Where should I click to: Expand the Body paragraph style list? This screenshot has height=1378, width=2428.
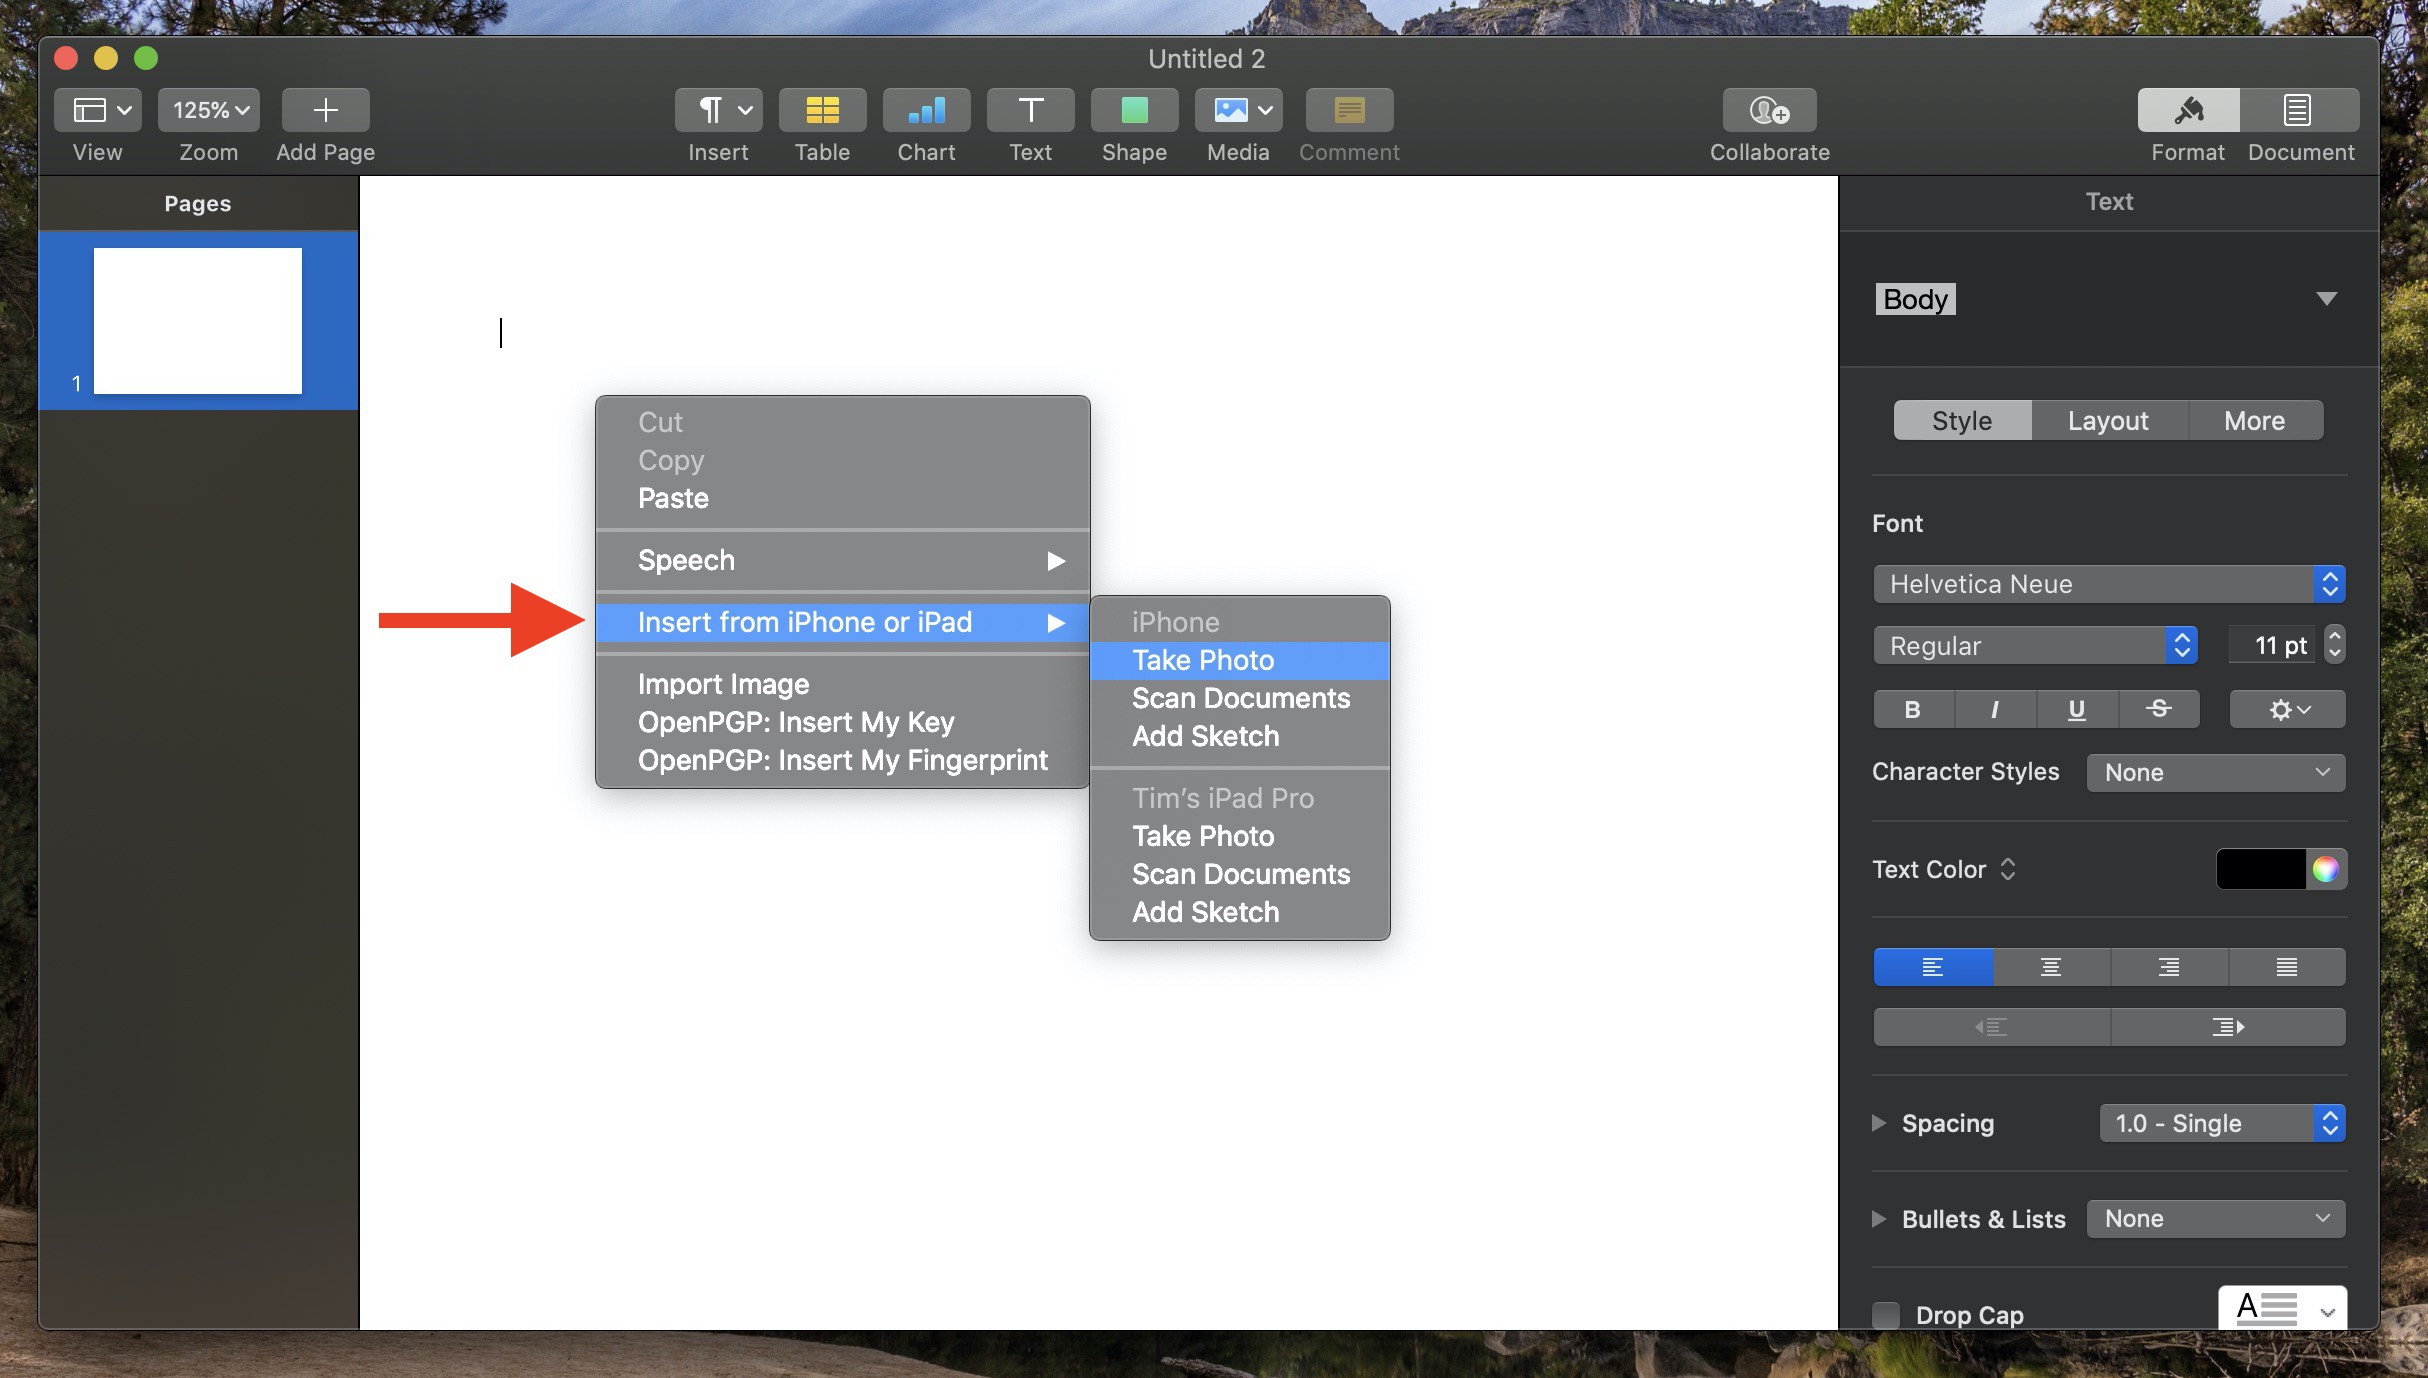[2327, 298]
